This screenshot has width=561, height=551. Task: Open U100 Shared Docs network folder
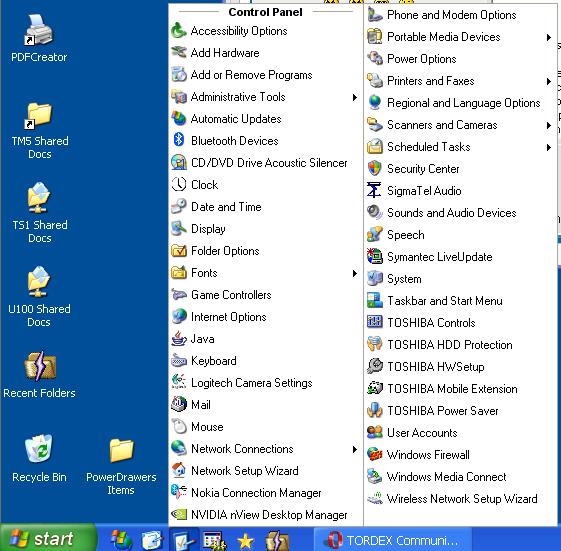tap(39, 296)
